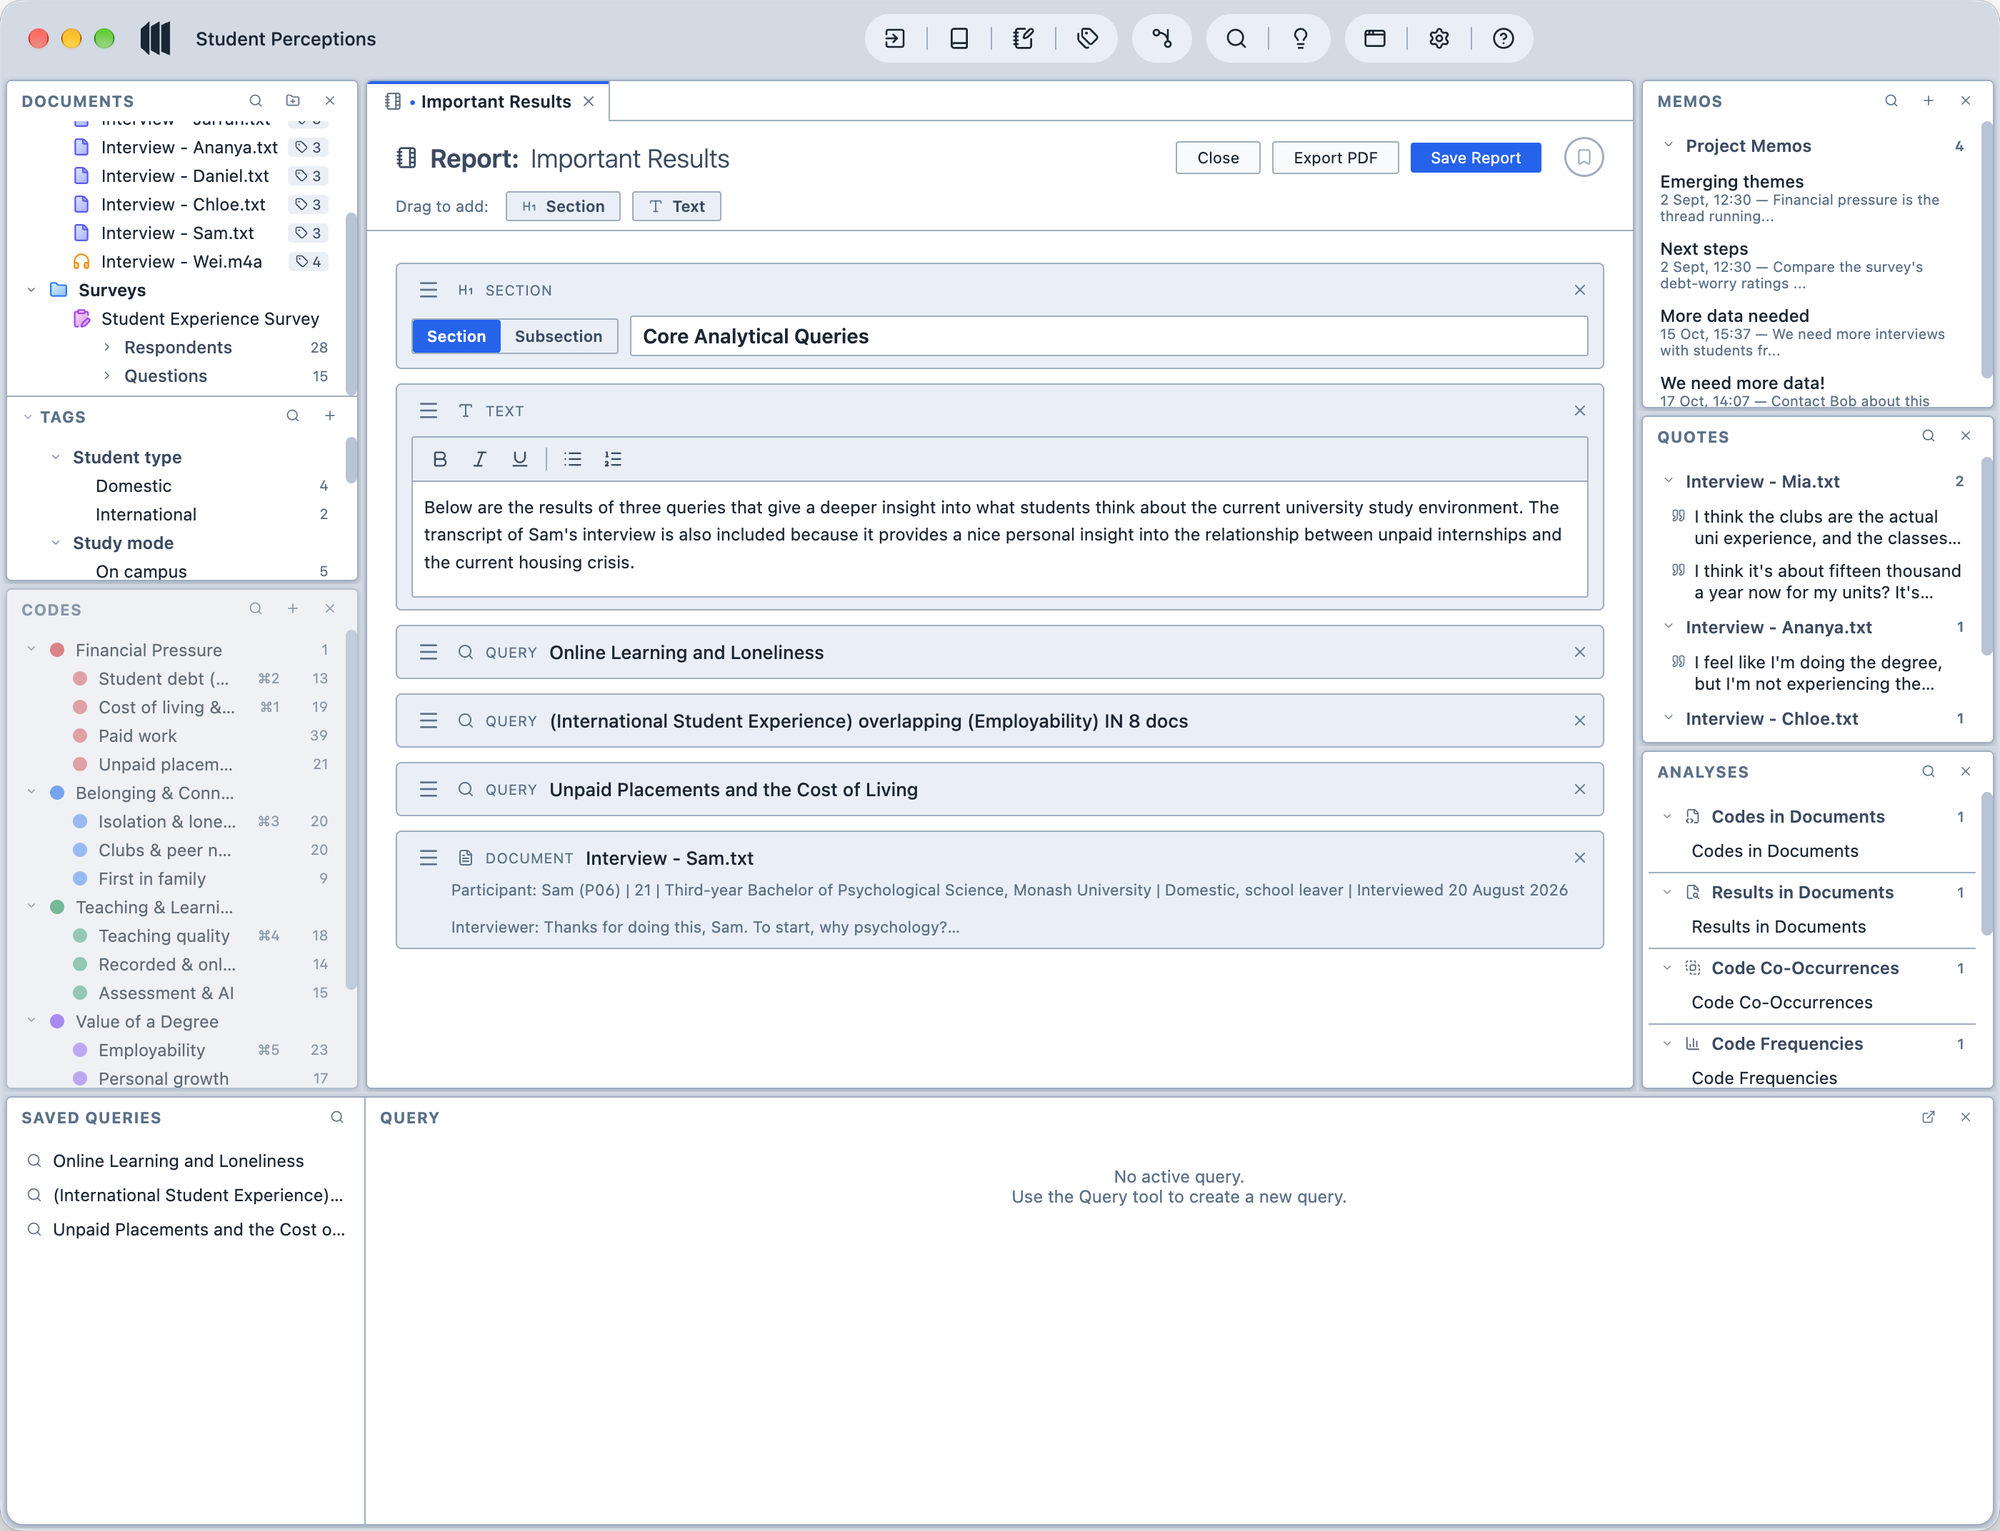Click the bookmark icon beside Save Report
Screen dimensions: 2000x1531
click(x=1584, y=157)
